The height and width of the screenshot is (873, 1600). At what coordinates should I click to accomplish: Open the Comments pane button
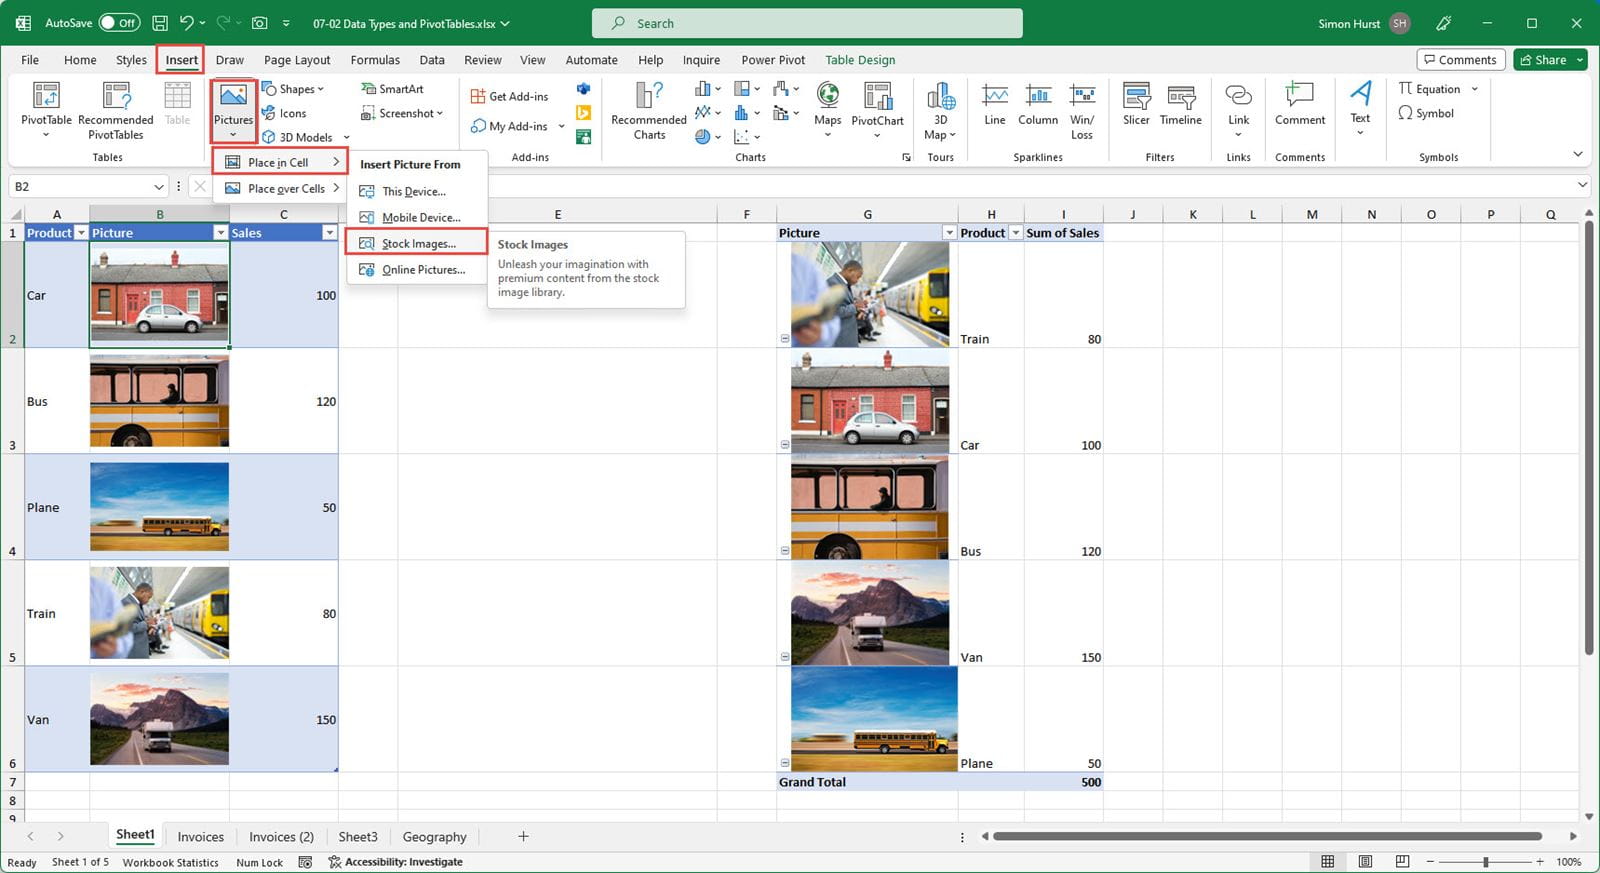[1461, 60]
